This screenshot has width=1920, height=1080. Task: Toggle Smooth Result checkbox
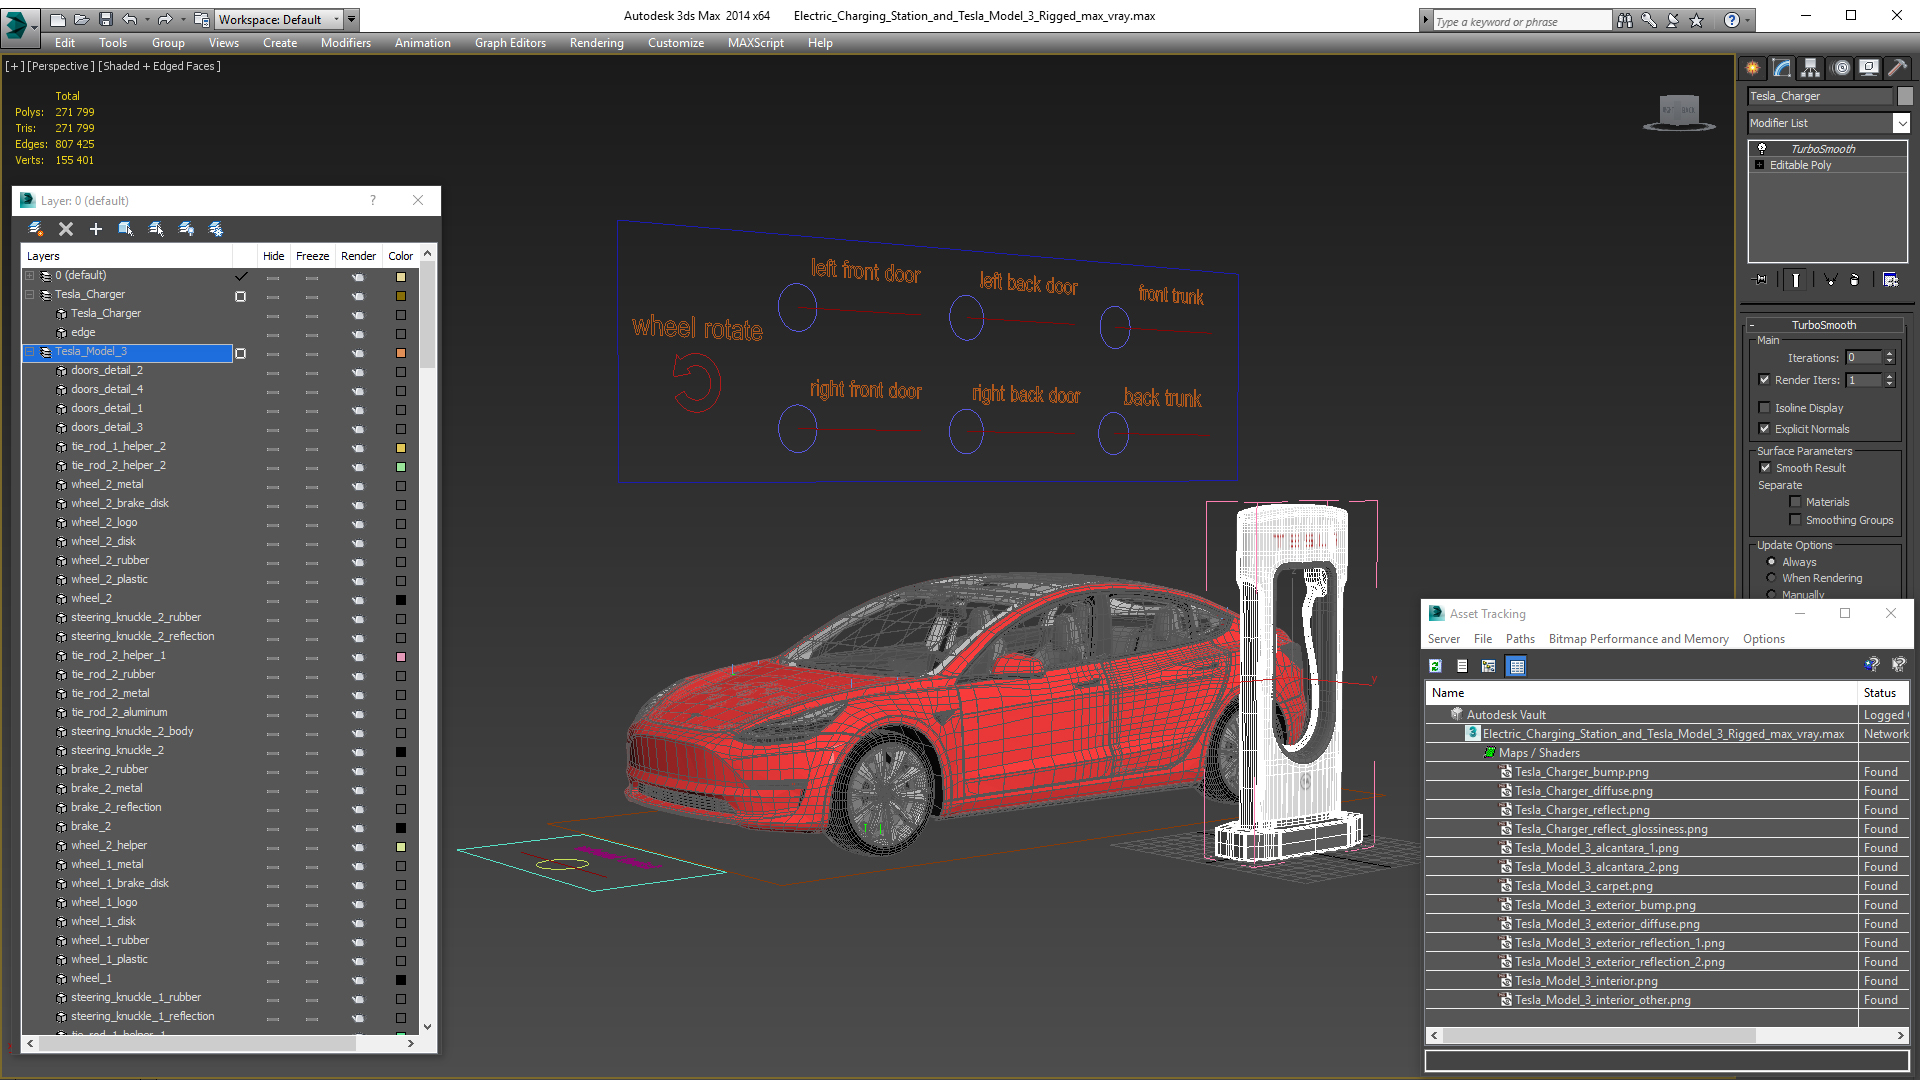(1765, 468)
